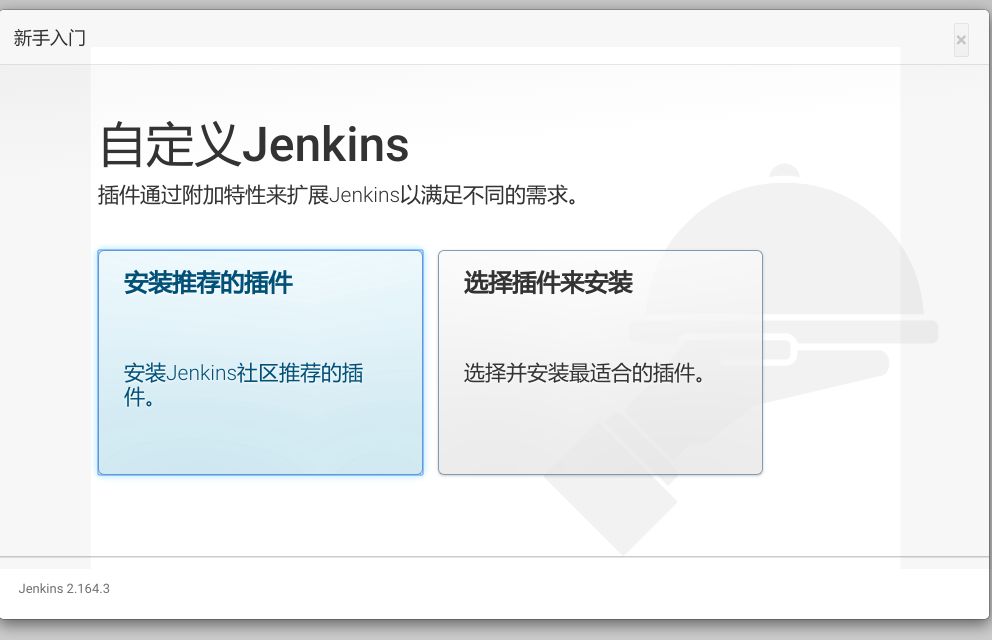Select the manual plugin selection card
Screen dimensions: 992x640
tap(600, 362)
